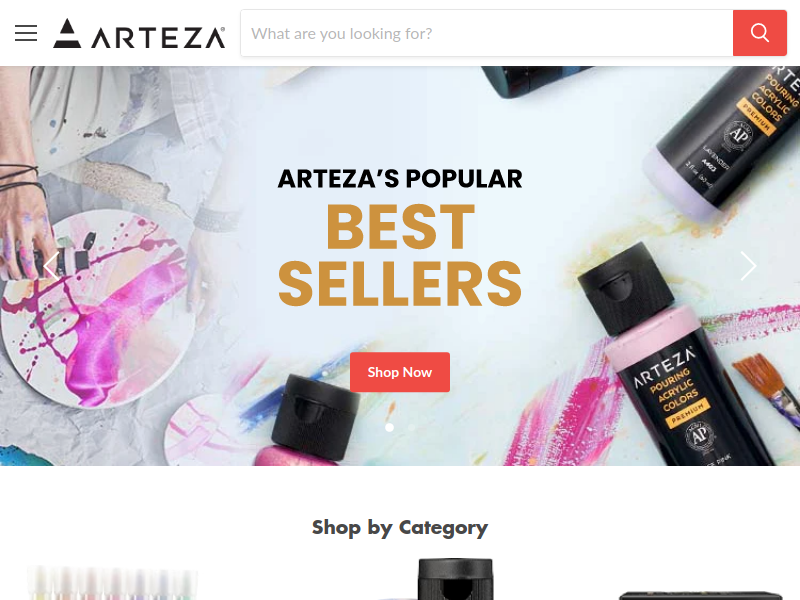Screen dimensions: 800x600
Task: Click the Arteza triangle logo icon
Action: point(67,33)
